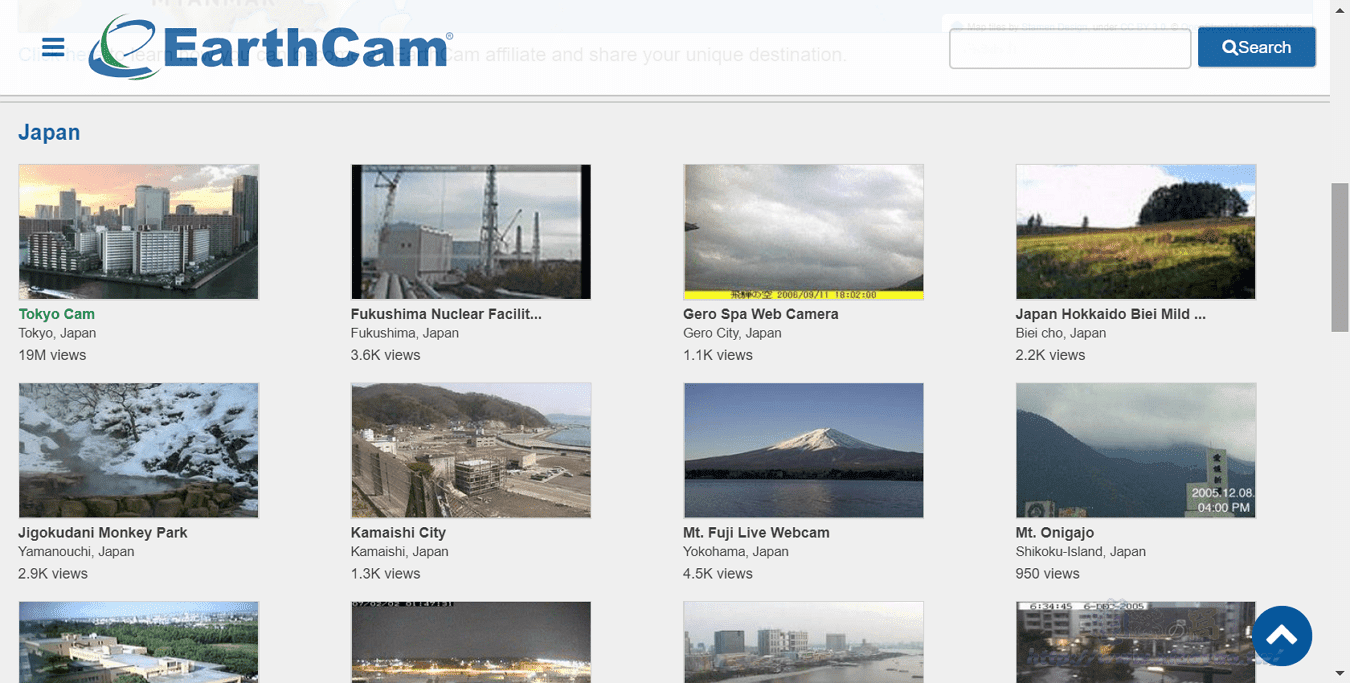The width and height of the screenshot is (1350, 683).
Task: Click the Kamaishi City title link
Action: tap(398, 532)
